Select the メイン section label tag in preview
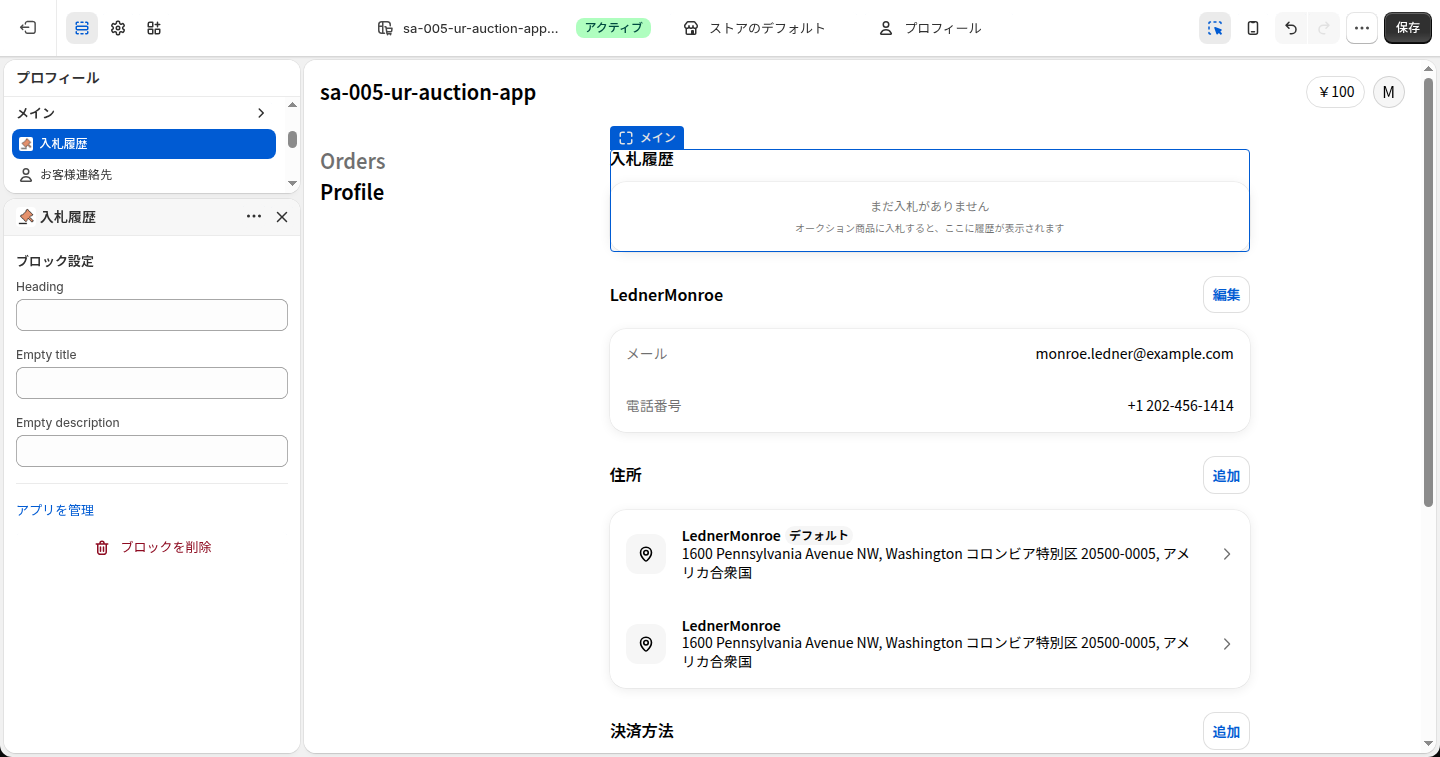Screen dimensions: 1440x757 coord(647,138)
